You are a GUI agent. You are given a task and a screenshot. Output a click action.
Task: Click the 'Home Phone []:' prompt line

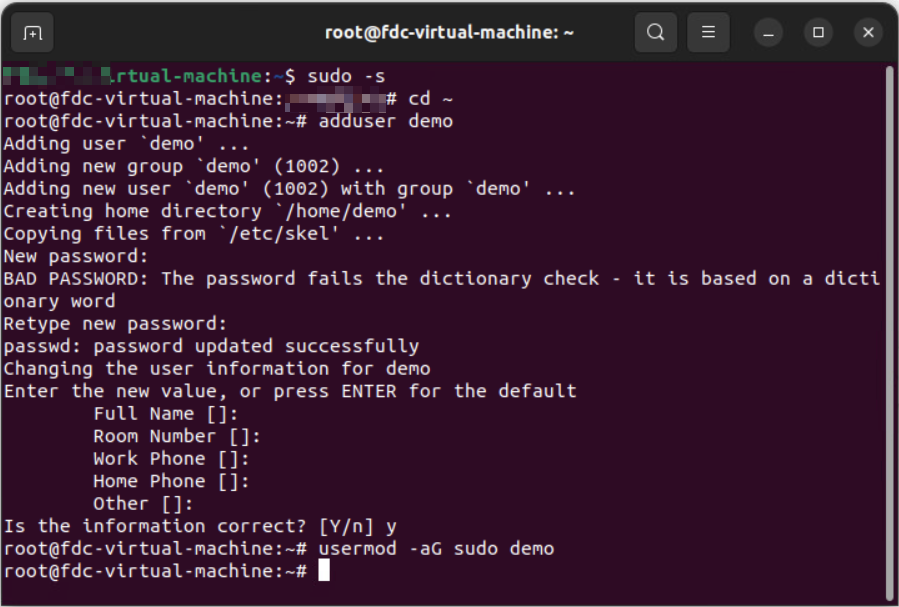(x=171, y=481)
